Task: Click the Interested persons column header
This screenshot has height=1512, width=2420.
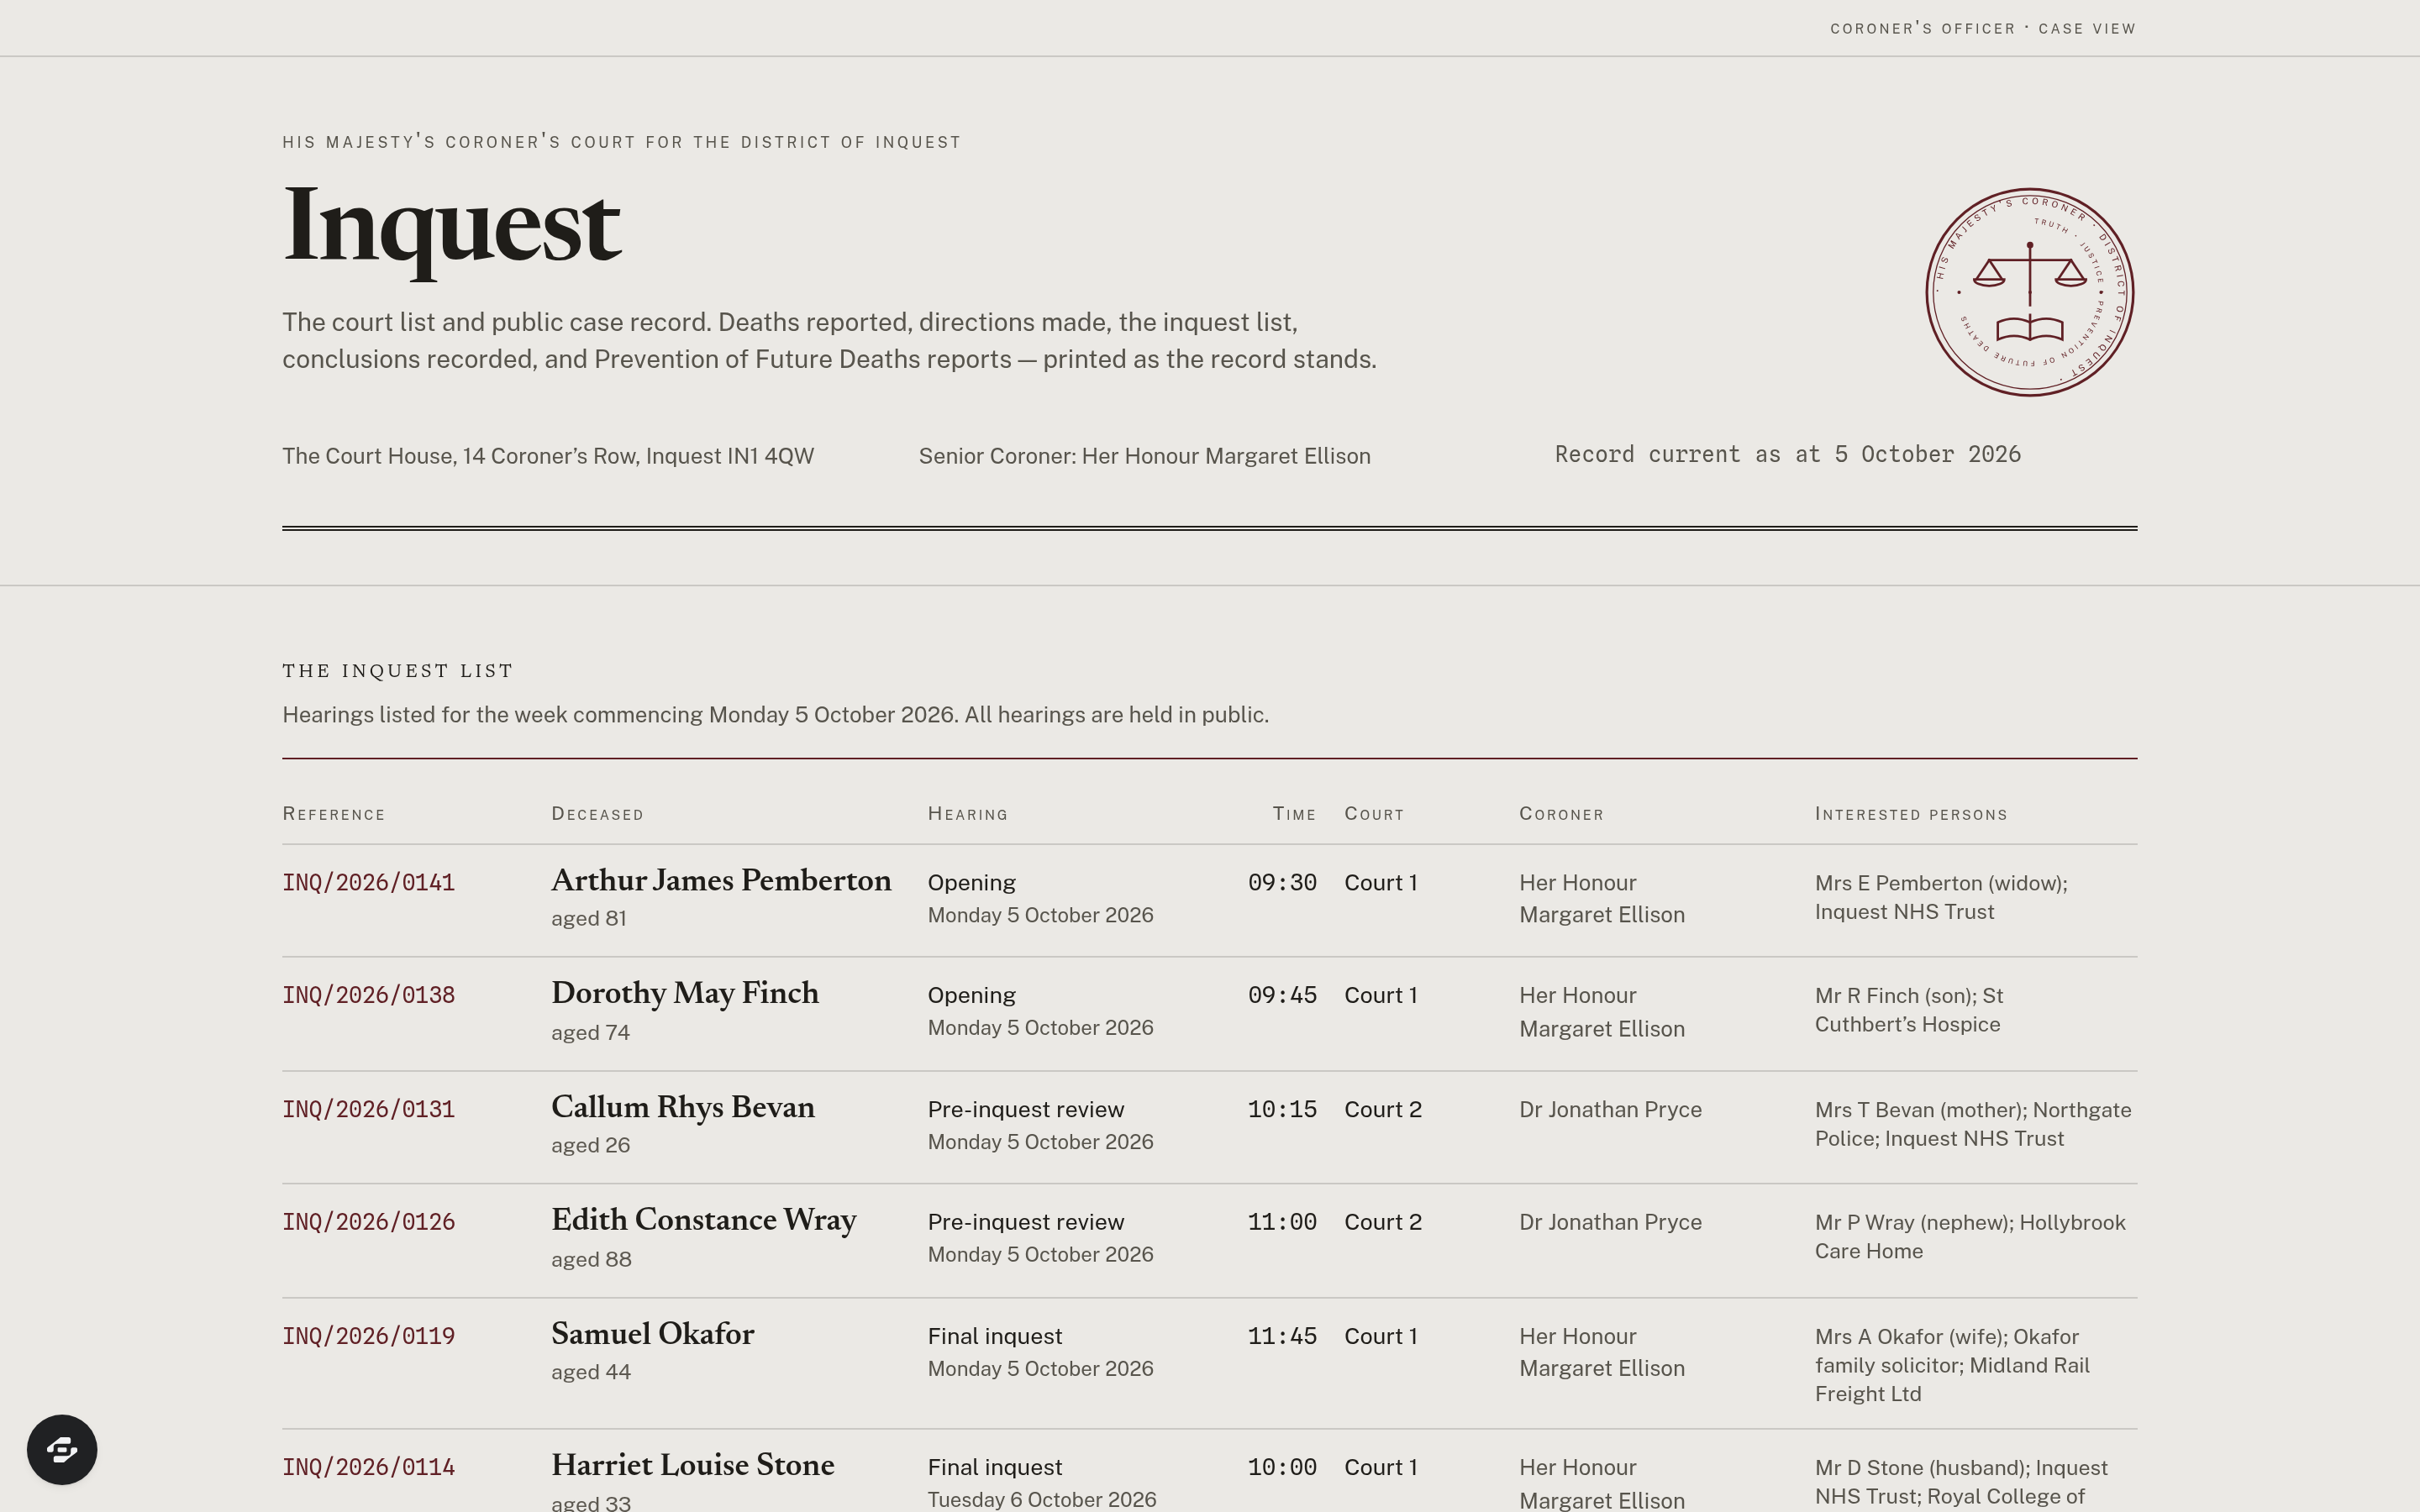Action: tap(1911, 814)
